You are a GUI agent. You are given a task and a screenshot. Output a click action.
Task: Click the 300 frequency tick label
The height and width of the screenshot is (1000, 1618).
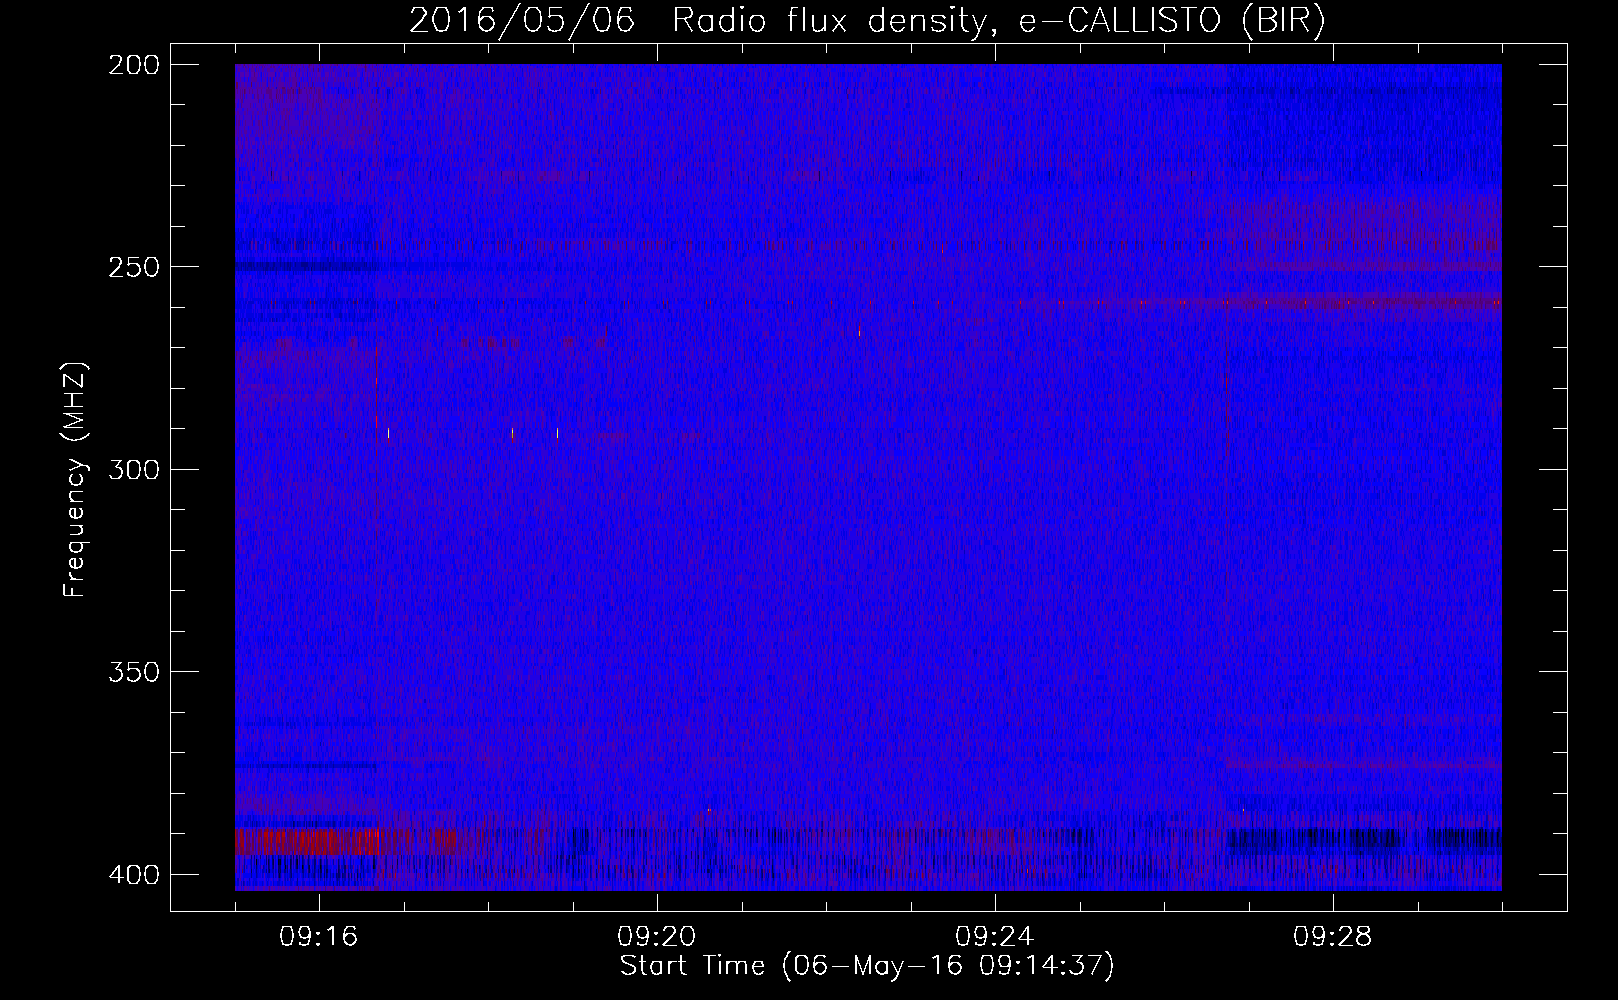133,469
